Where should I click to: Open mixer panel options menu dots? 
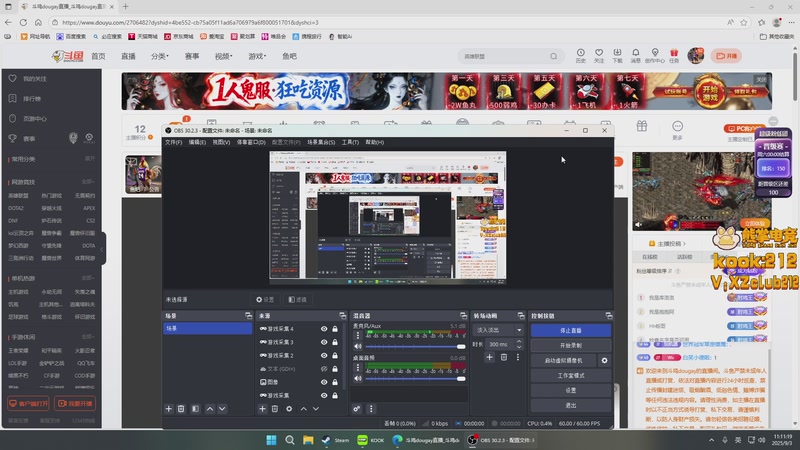(x=371, y=409)
